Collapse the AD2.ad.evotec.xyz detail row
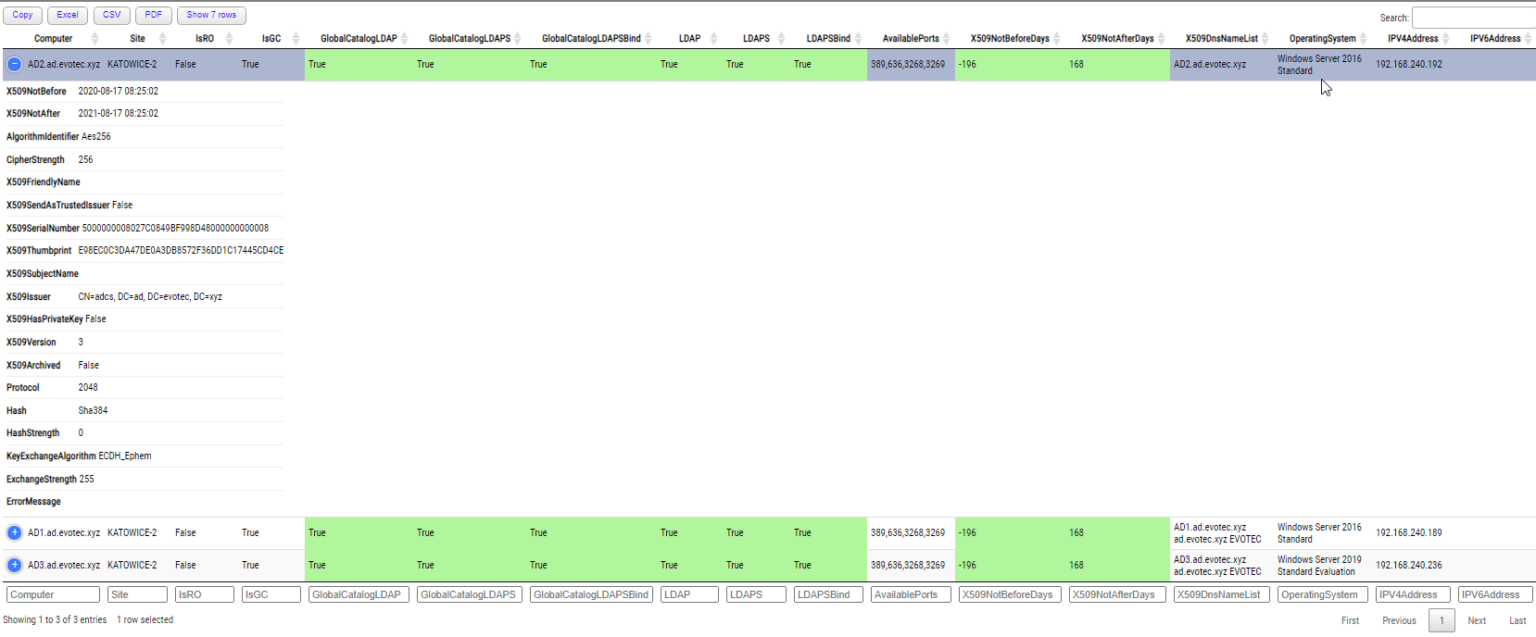Image resolution: width=1536 pixels, height=637 pixels. pos(14,64)
